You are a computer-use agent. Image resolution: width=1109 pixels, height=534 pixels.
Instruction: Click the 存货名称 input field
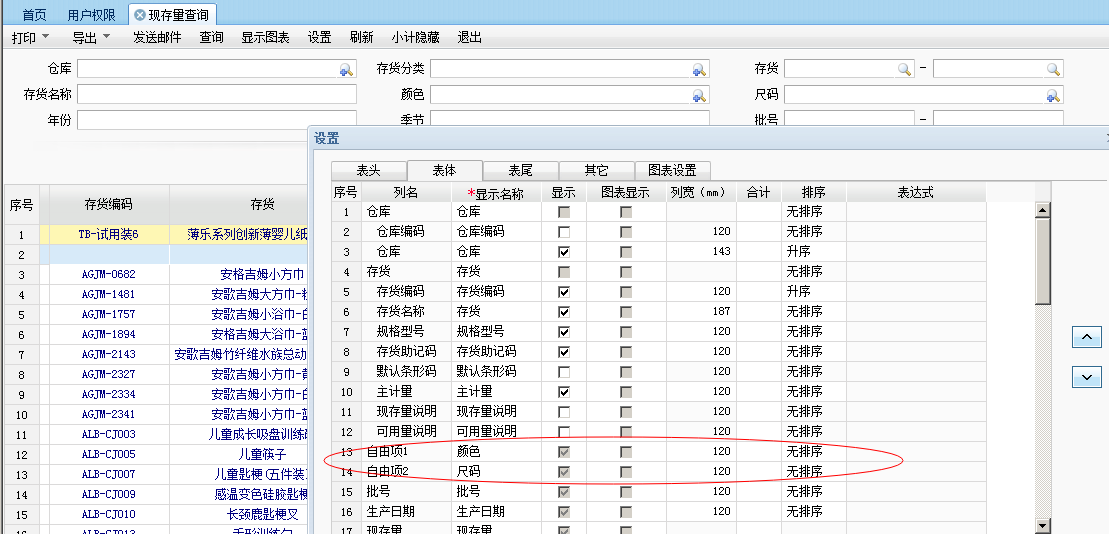217,95
